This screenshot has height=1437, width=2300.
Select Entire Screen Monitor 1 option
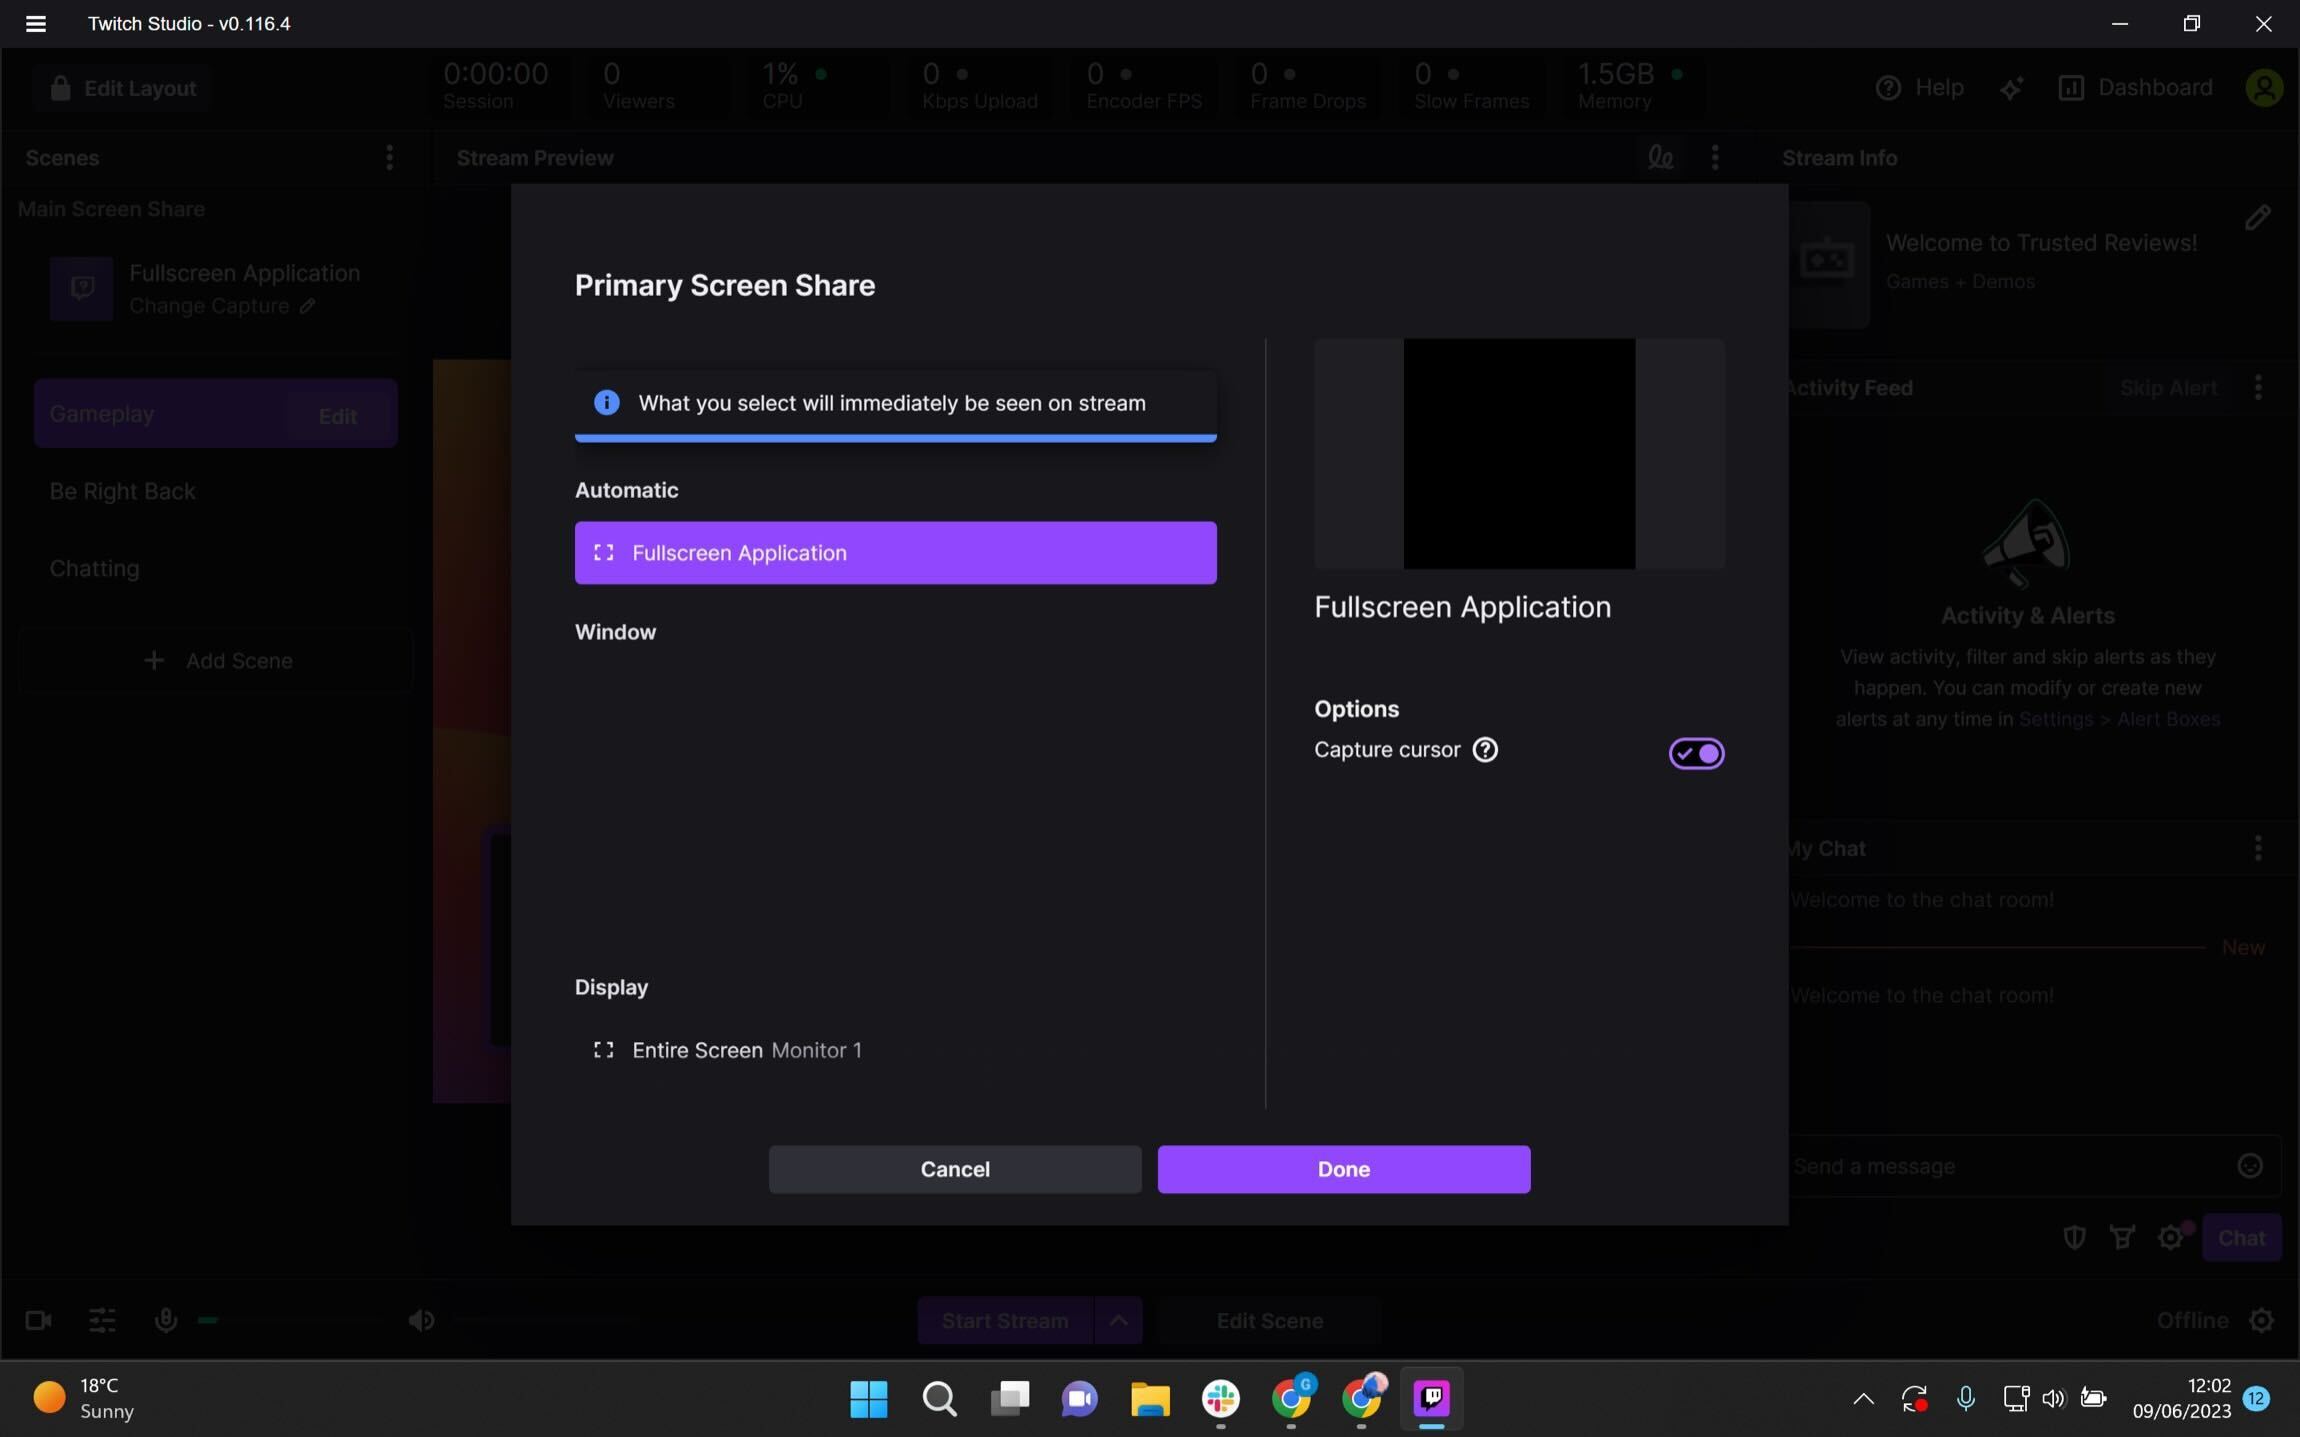point(895,1050)
